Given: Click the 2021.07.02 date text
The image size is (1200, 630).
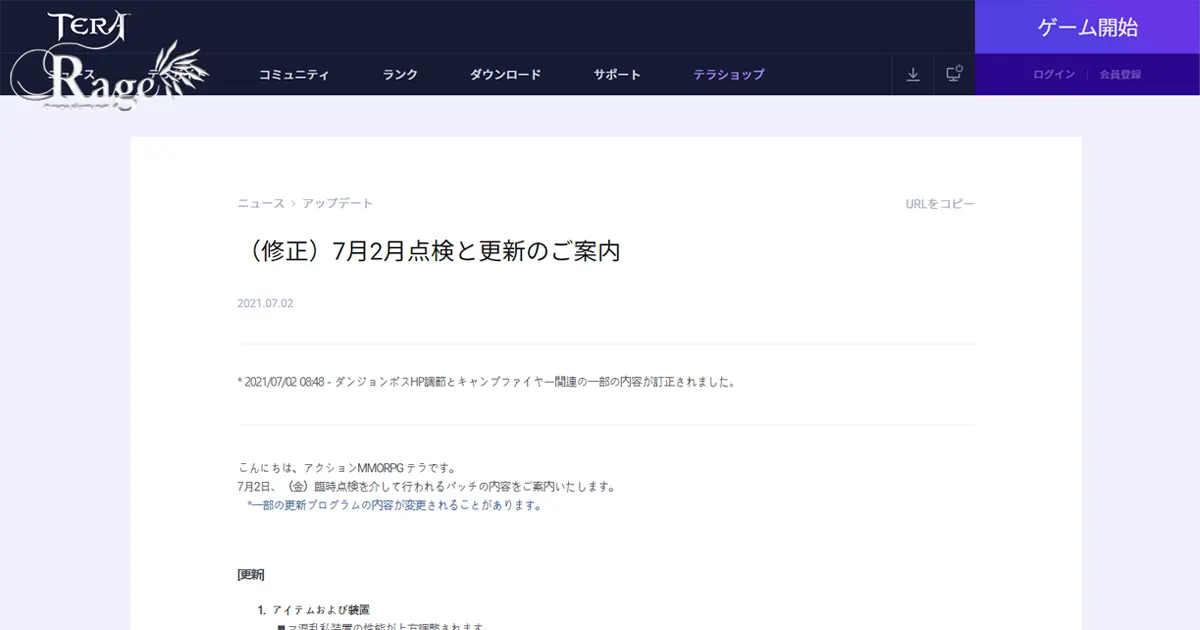Looking at the screenshot, I should coord(265,303).
